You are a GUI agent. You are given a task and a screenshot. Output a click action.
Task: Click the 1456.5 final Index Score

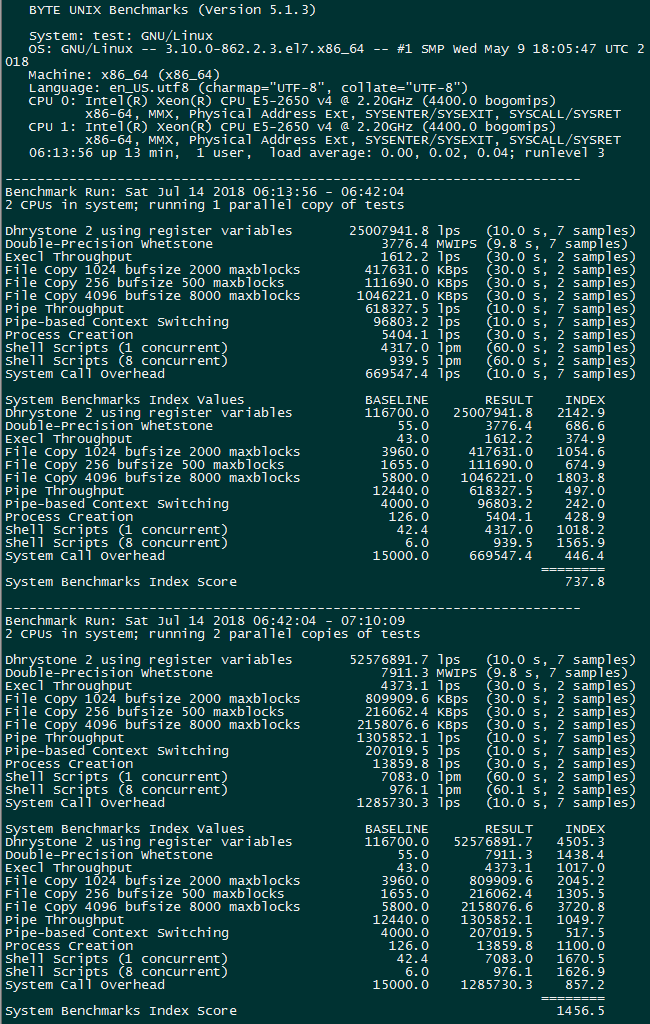click(584, 1011)
